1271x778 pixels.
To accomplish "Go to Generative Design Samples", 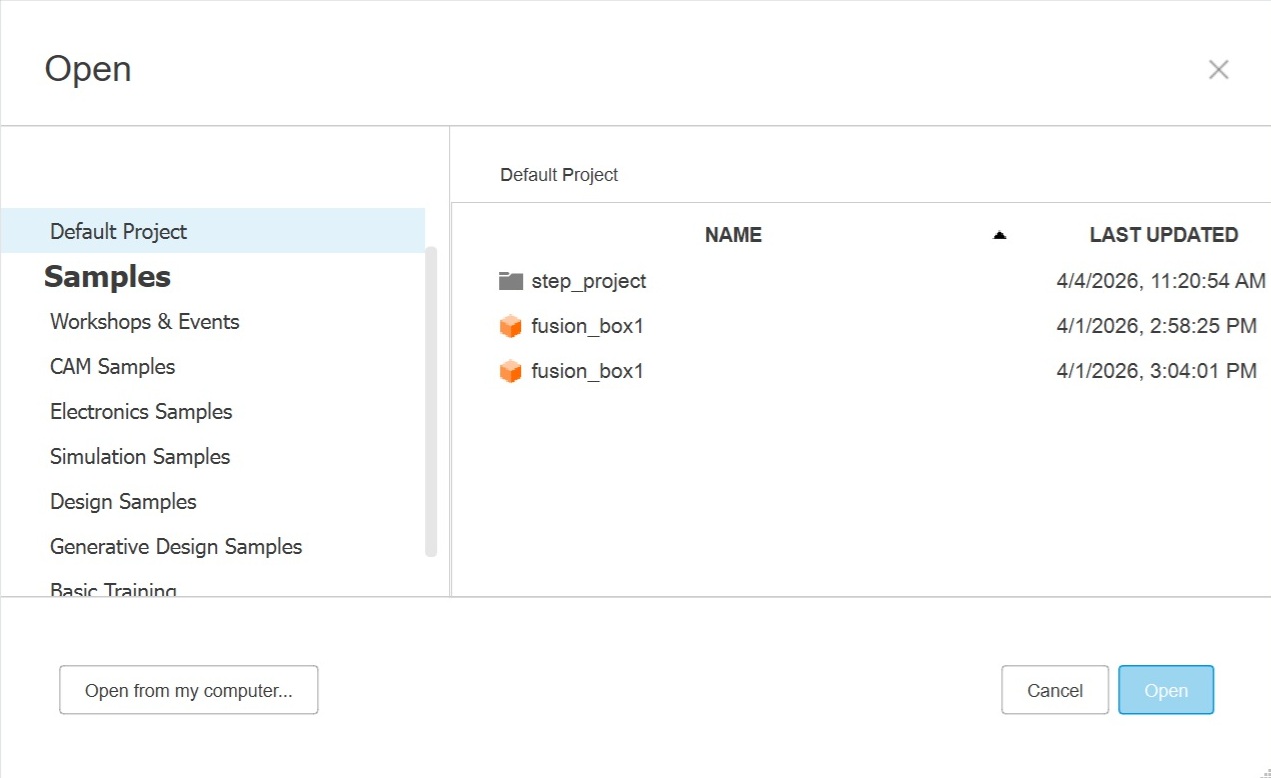I will pyautogui.click(x=176, y=546).
